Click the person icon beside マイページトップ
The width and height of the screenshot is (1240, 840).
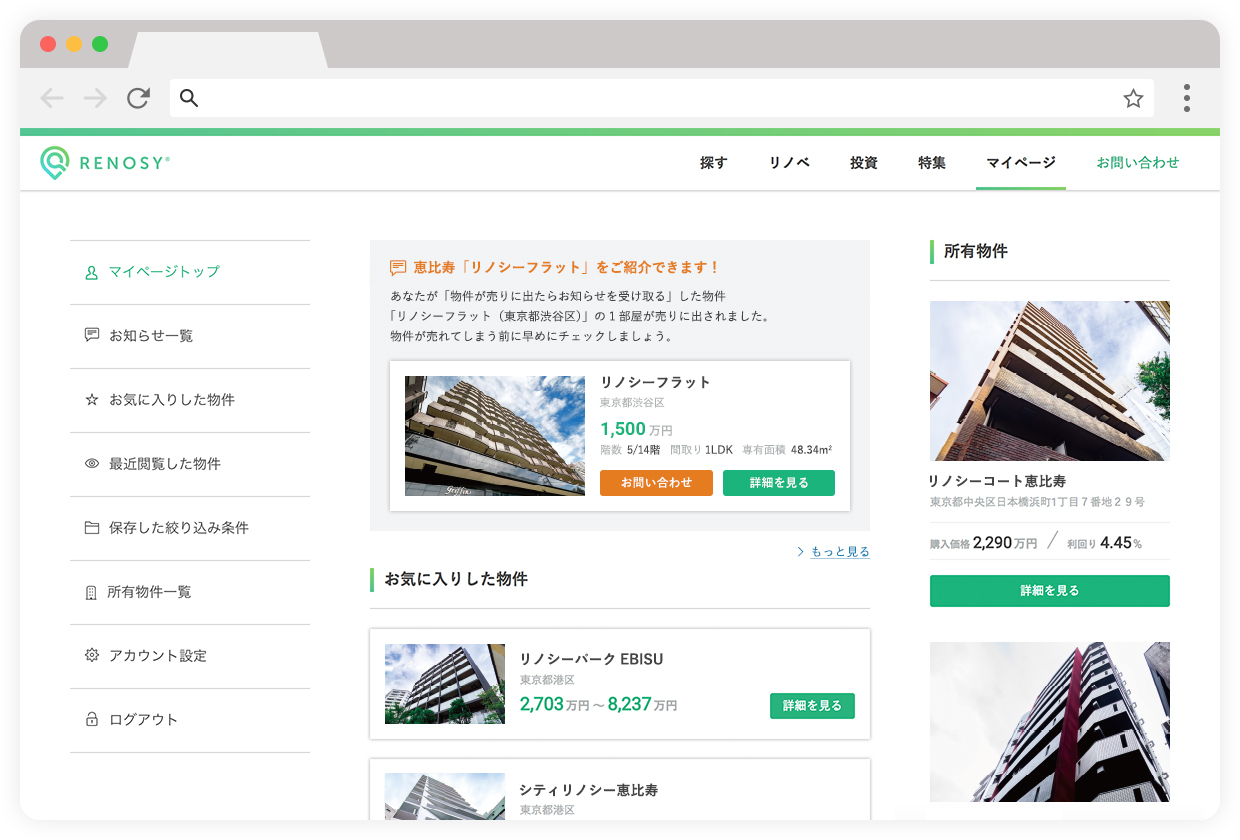pyautogui.click(x=92, y=272)
